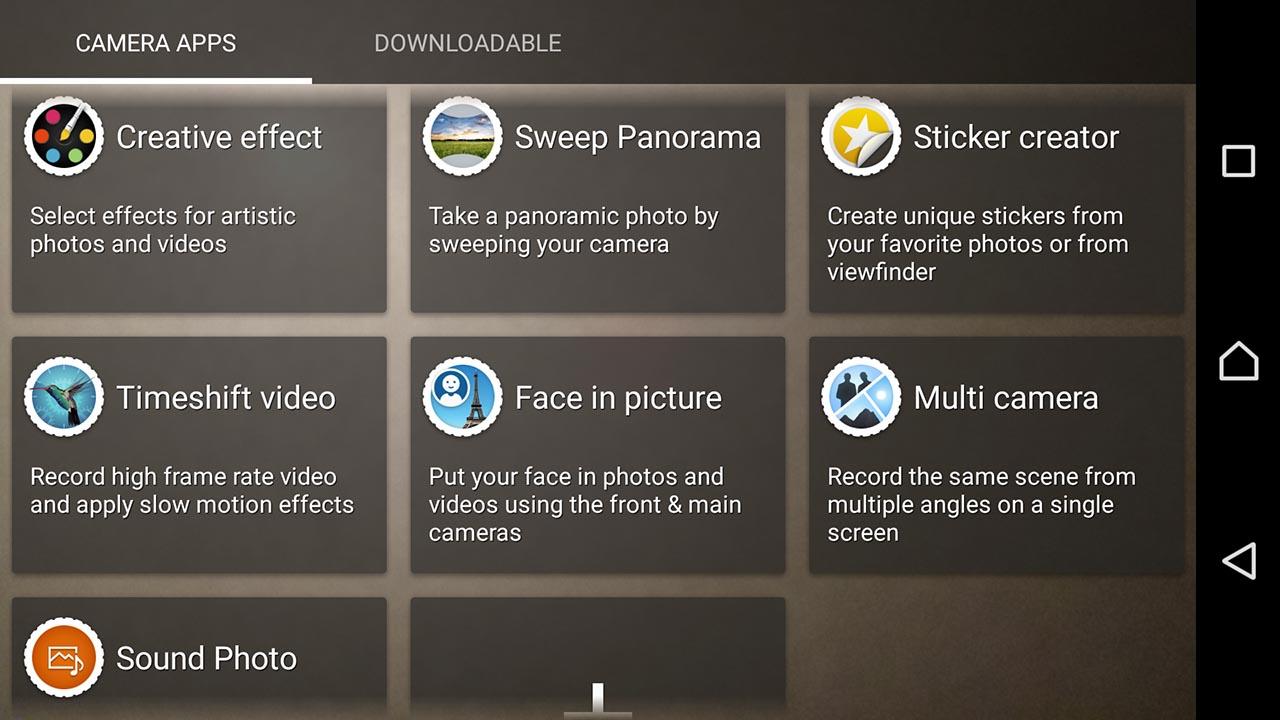The image size is (1280, 720).
Task: Tap the Sticker creator star icon
Action: (x=860, y=137)
